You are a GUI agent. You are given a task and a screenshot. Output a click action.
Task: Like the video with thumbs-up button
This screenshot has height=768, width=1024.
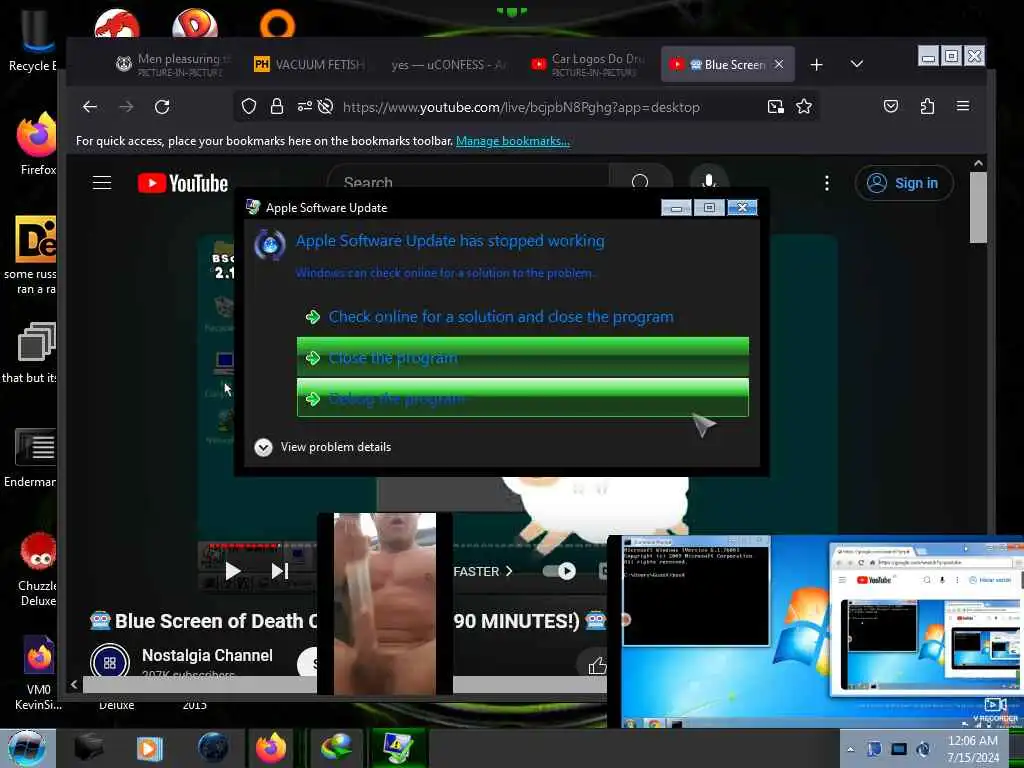click(x=598, y=665)
